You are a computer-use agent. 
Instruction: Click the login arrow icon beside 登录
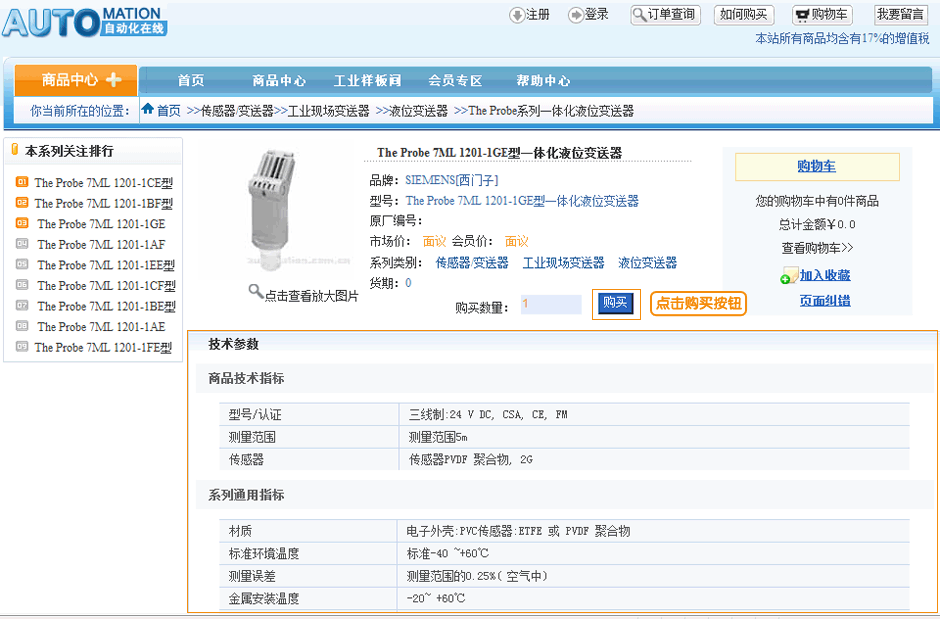tap(576, 15)
